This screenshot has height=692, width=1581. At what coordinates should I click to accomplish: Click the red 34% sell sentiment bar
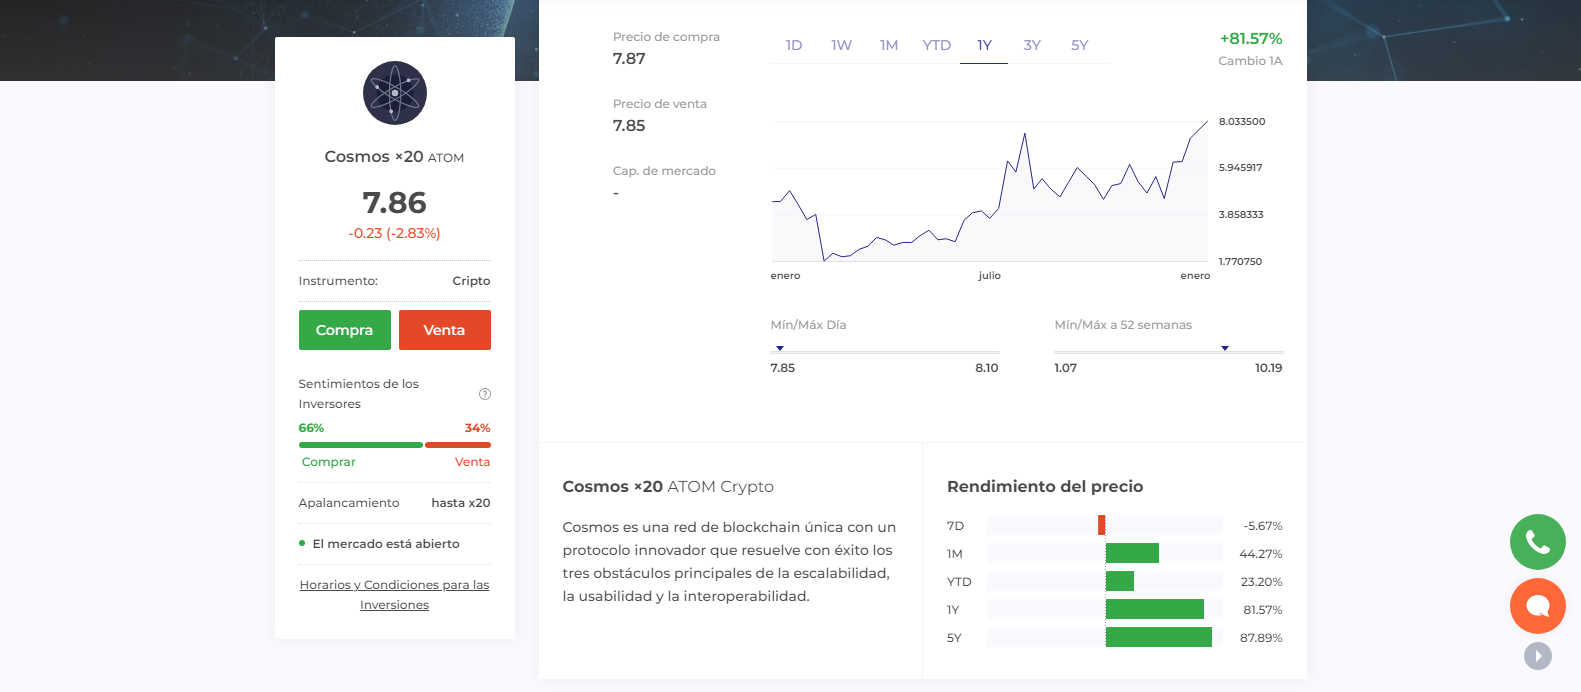point(458,445)
